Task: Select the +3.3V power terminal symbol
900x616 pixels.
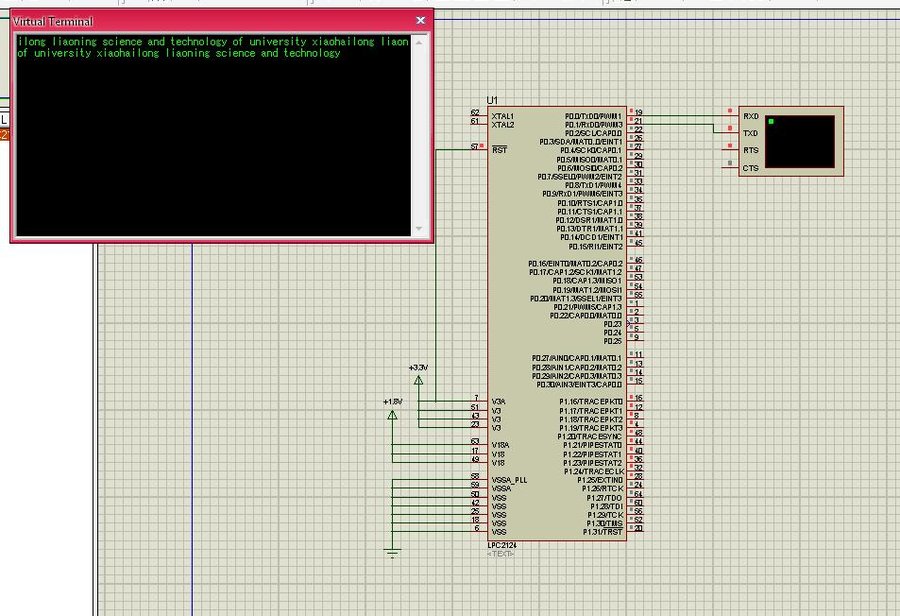Action: 418,379
